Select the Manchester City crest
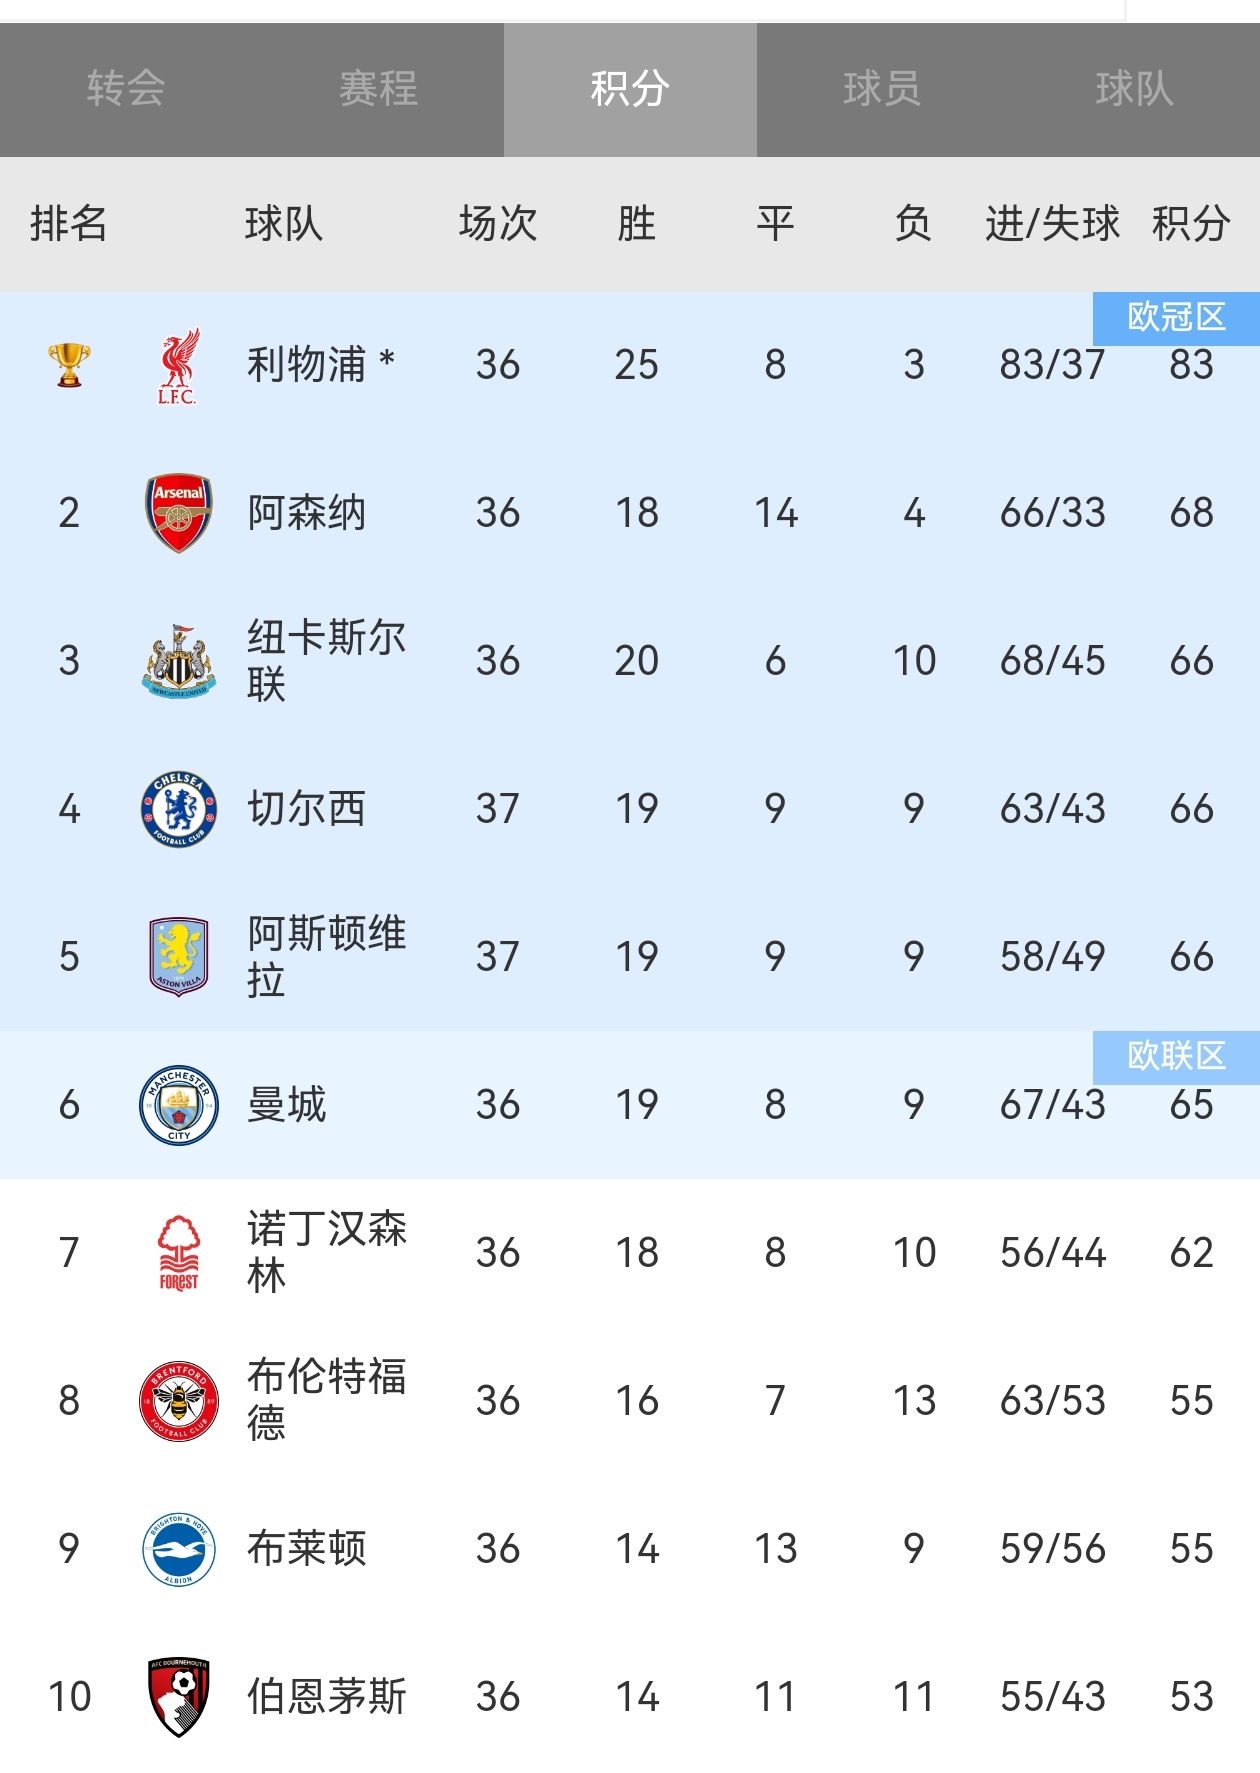 [179, 1105]
